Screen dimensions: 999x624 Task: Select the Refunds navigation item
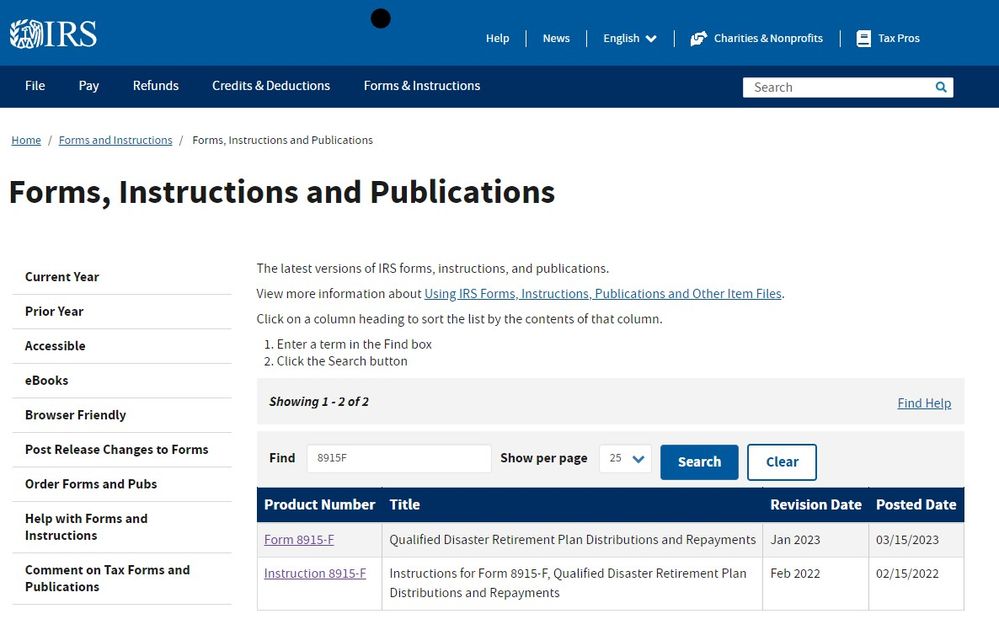[x=155, y=86]
